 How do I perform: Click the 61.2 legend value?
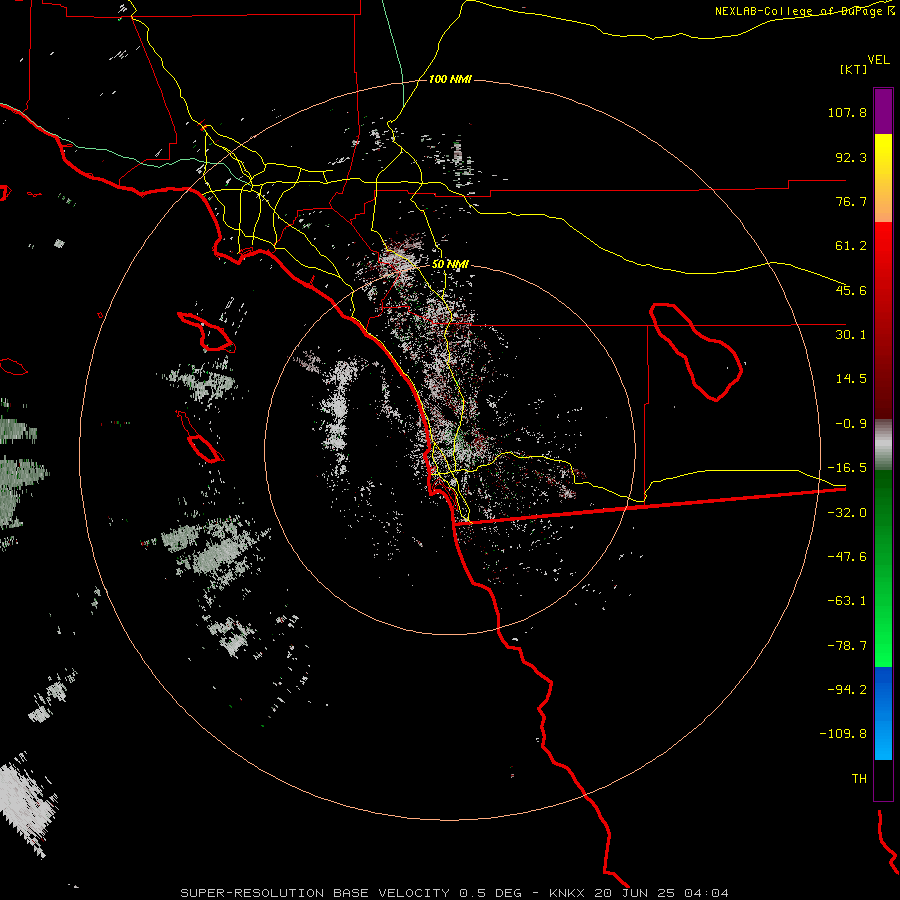[851, 246]
